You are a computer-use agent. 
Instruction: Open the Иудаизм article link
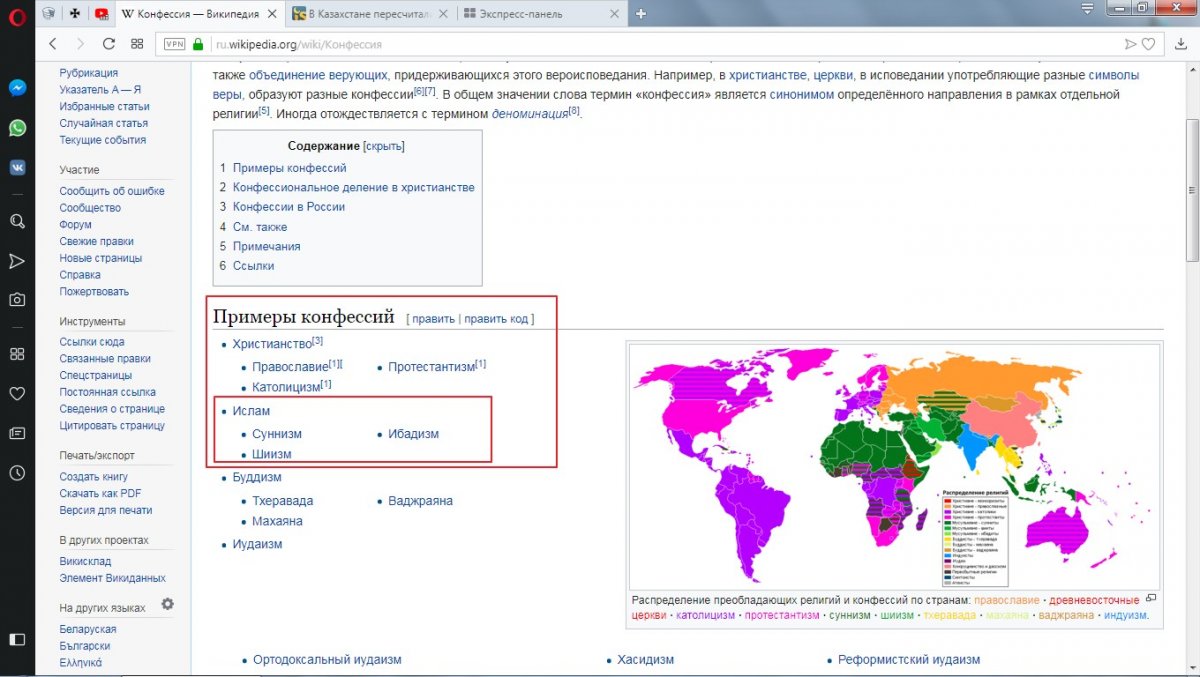tap(258, 544)
